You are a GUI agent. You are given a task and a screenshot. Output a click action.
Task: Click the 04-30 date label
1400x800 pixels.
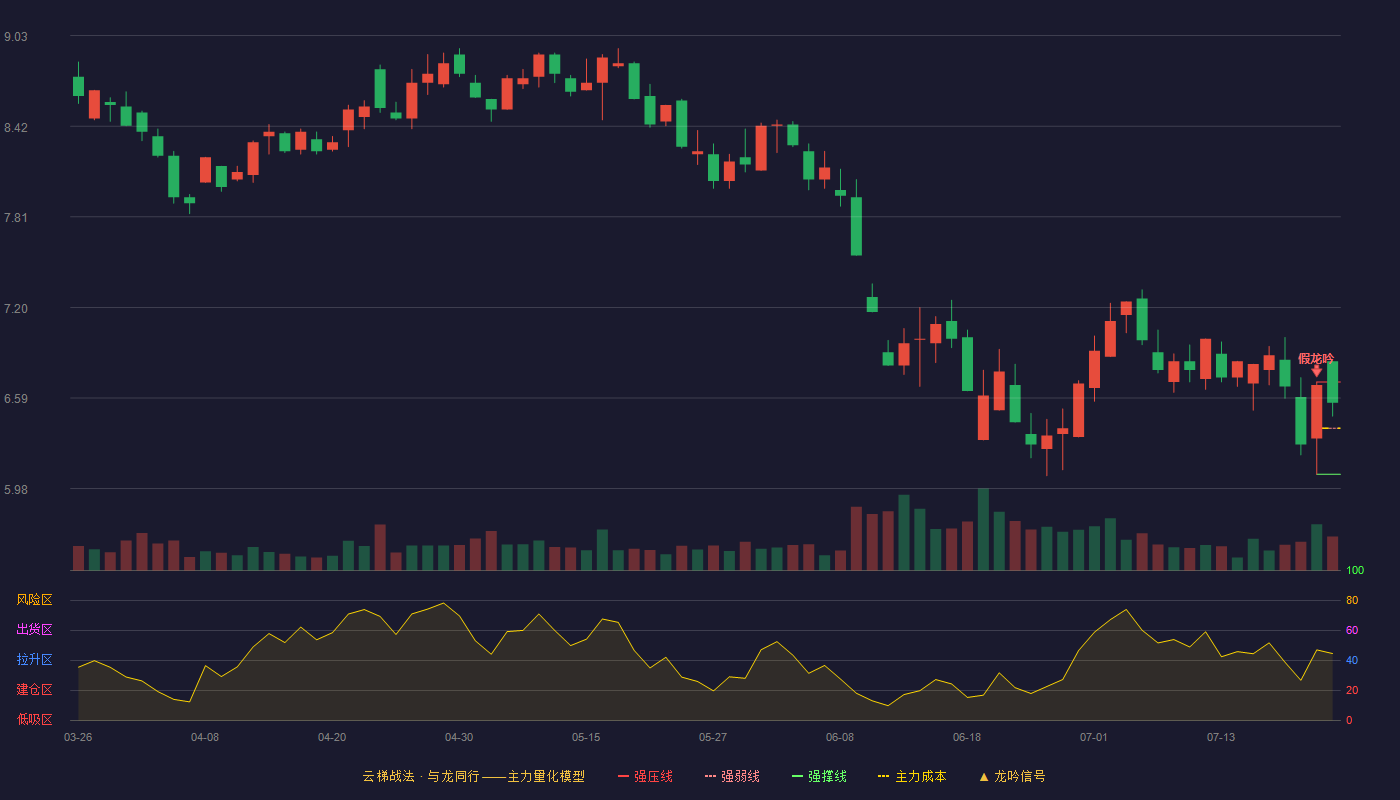459,737
